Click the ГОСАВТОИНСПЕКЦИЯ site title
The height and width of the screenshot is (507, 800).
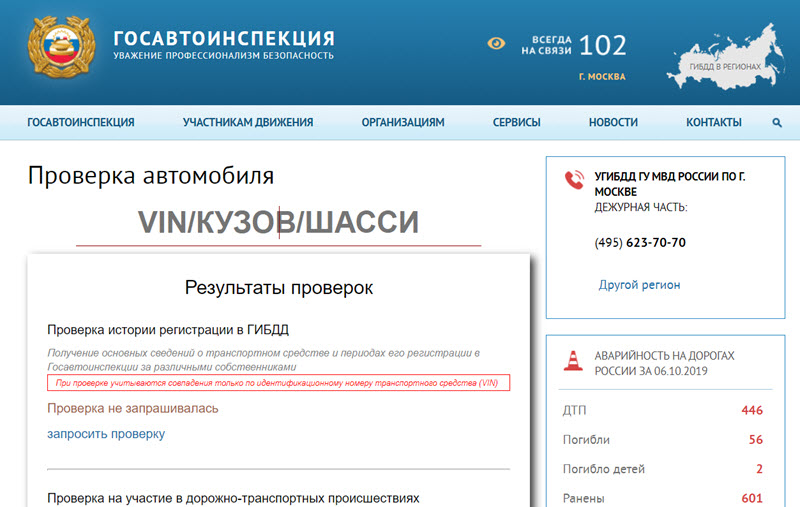(224, 38)
